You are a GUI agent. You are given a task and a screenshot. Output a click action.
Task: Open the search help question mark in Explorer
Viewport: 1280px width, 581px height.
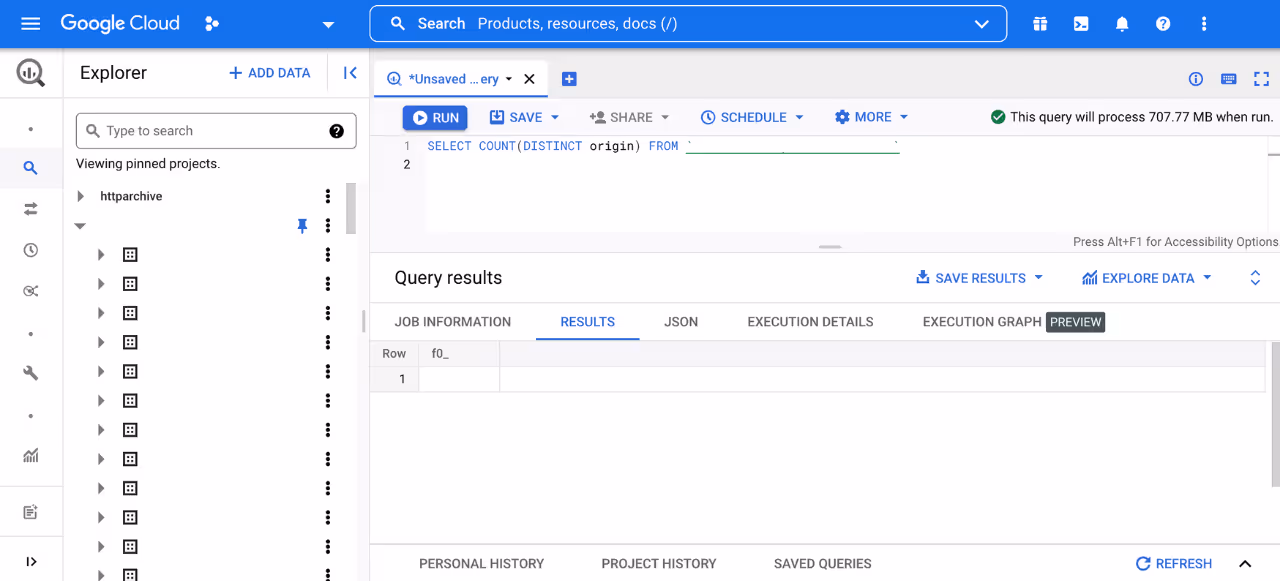click(x=336, y=130)
